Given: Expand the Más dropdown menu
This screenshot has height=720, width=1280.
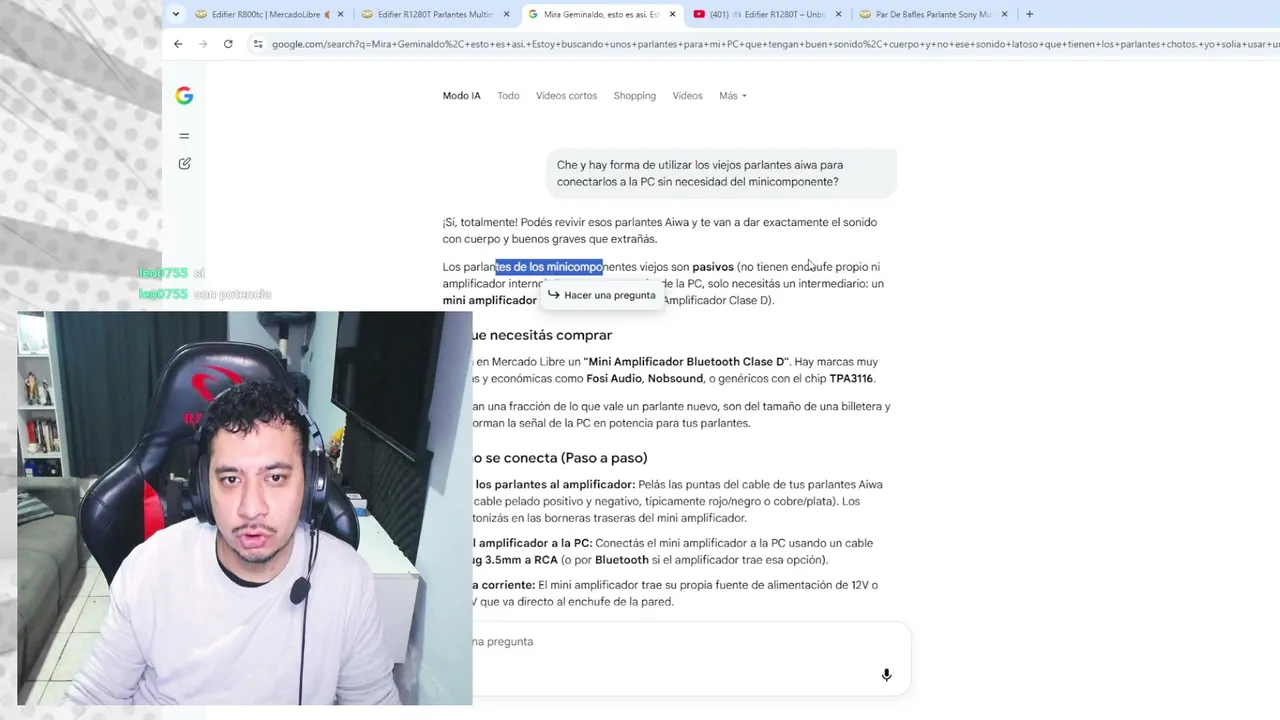Looking at the screenshot, I should [733, 96].
